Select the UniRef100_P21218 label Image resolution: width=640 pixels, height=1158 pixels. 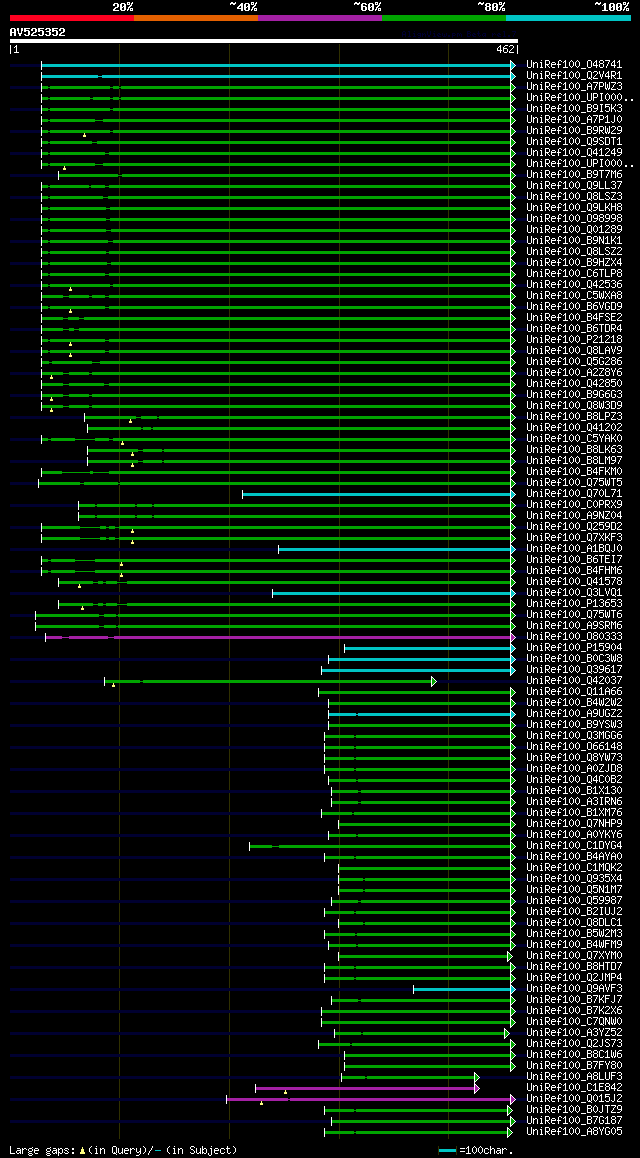pos(574,340)
